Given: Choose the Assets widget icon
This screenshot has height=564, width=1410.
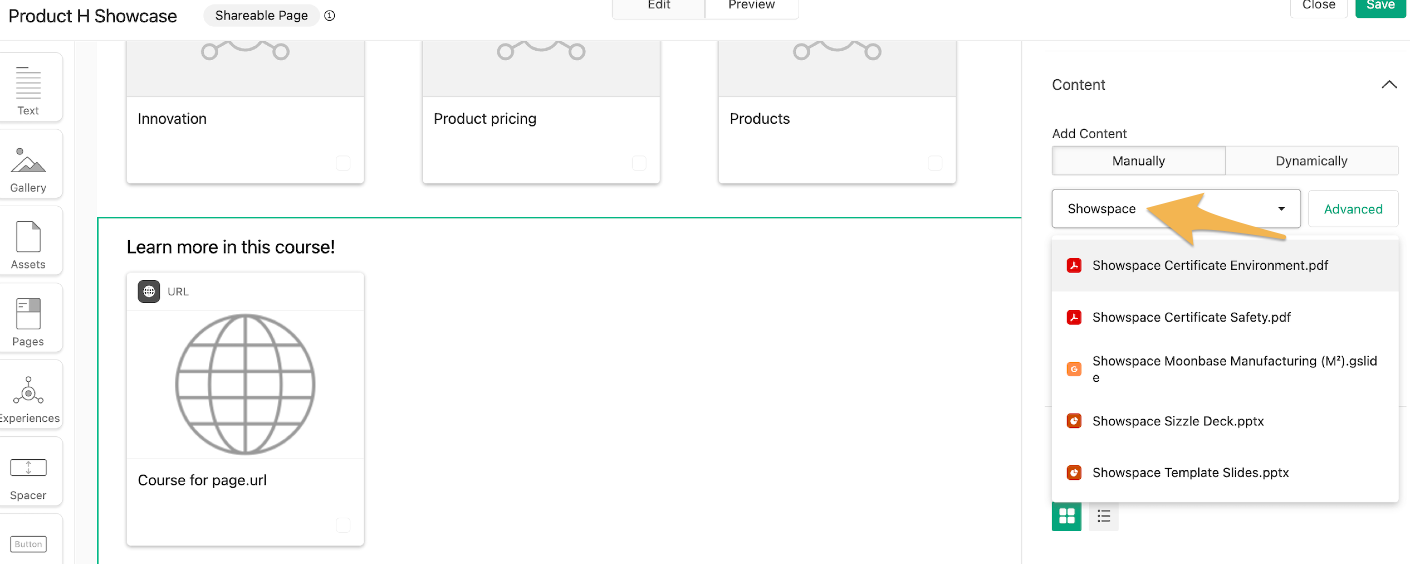Looking at the screenshot, I should point(28,241).
